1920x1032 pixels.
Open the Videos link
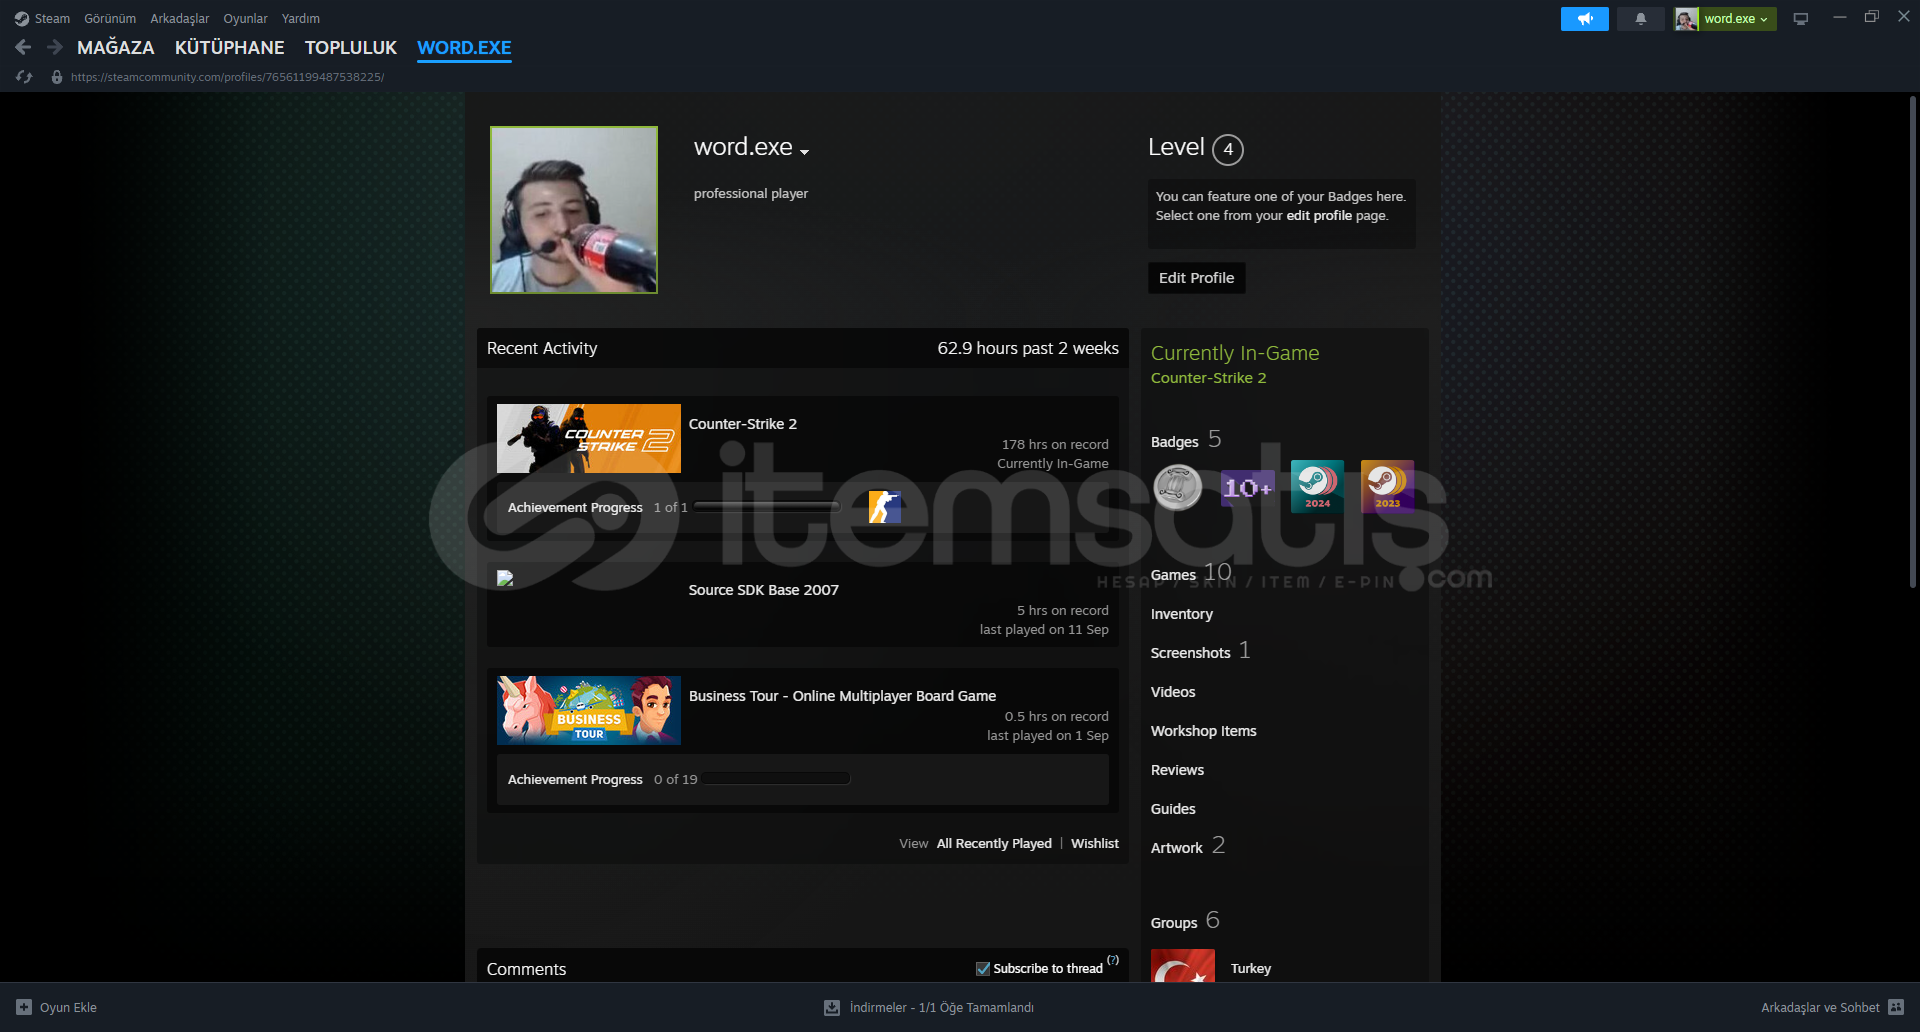click(x=1173, y=692)
